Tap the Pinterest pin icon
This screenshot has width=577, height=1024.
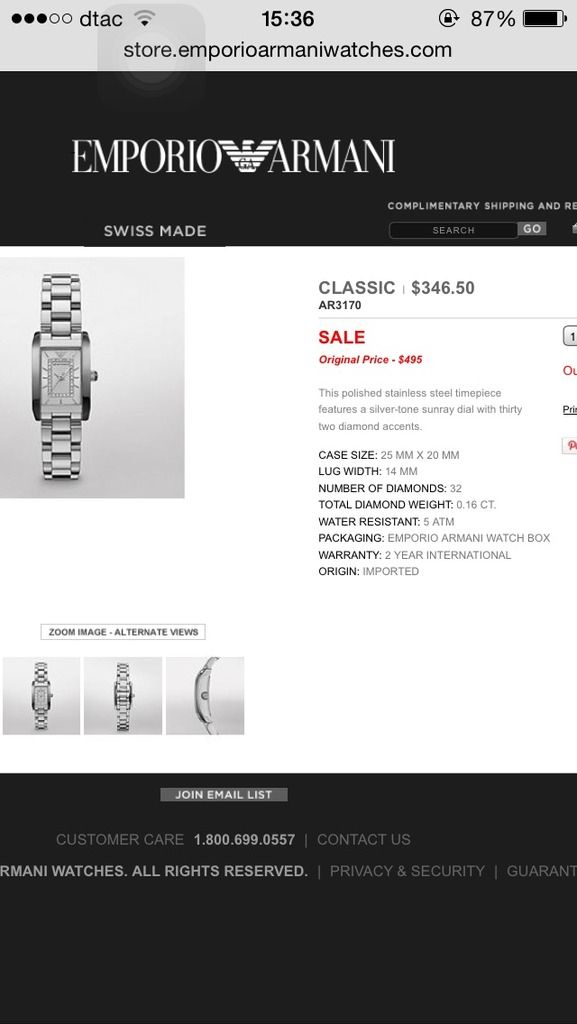tap(570, 445)
